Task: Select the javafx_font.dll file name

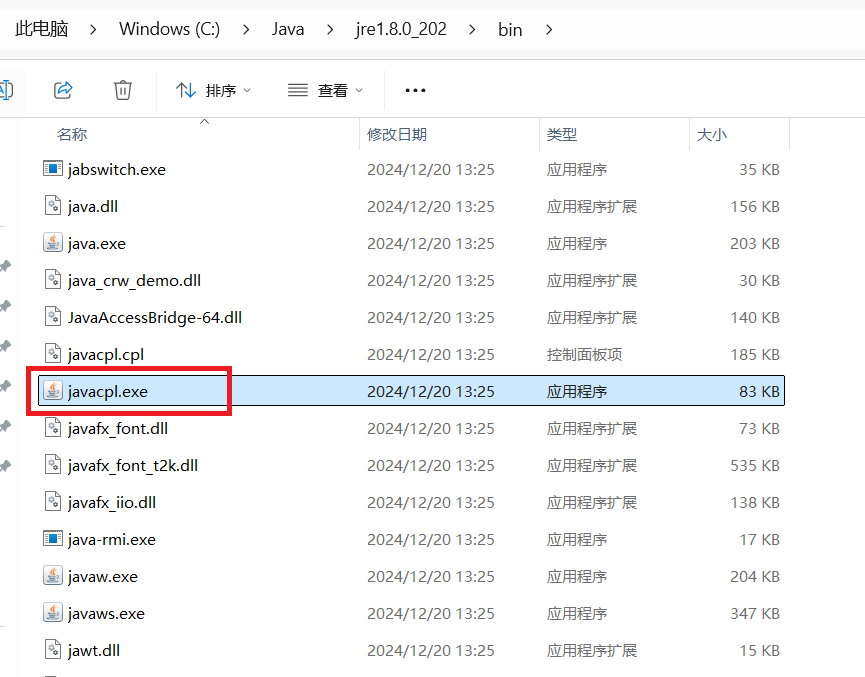Action: (118, 428)
